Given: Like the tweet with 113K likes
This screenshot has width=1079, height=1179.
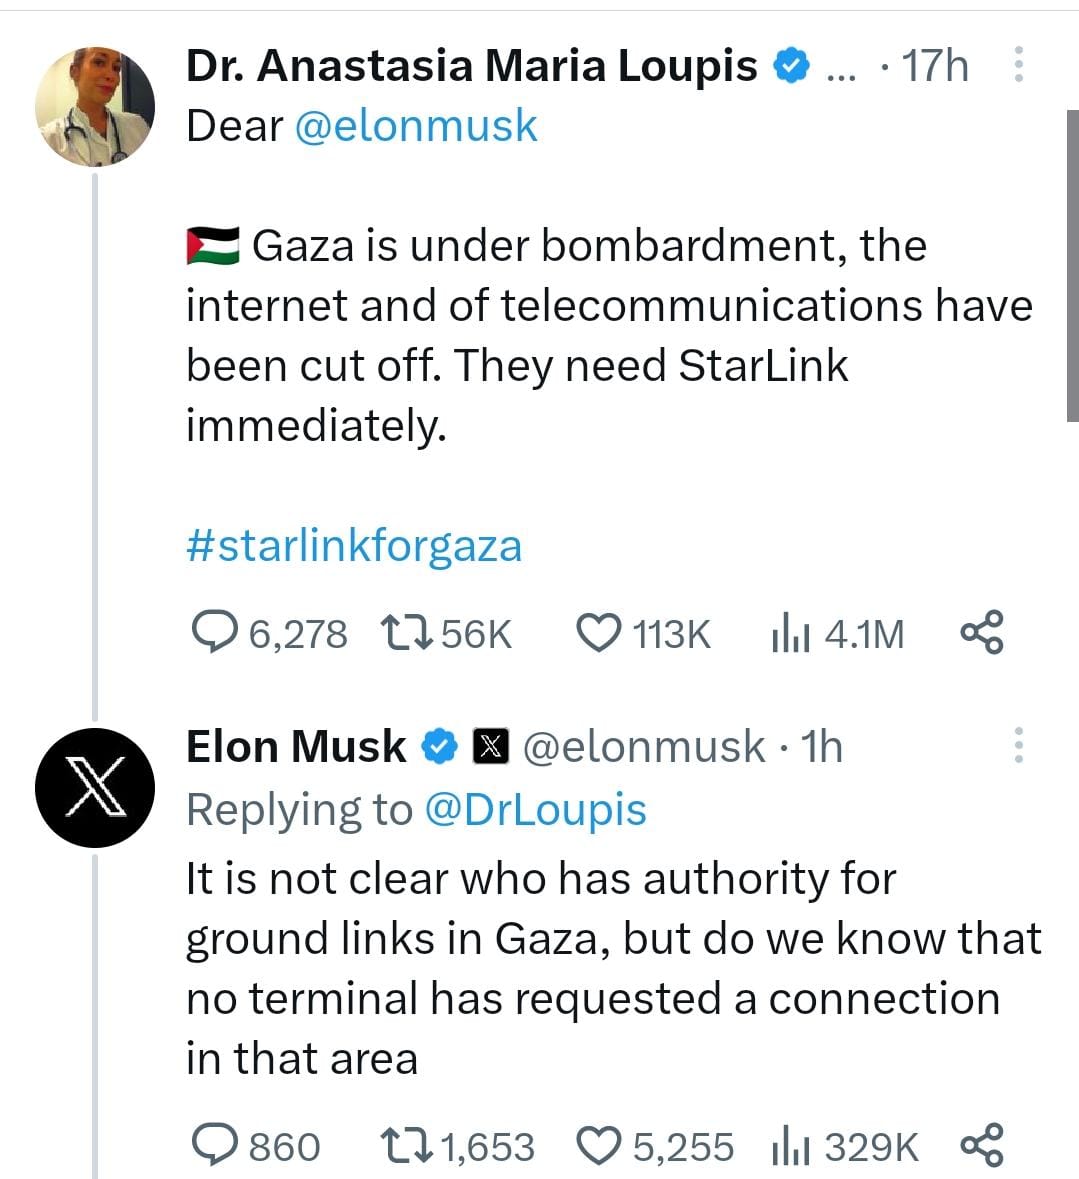Looking at the screenshot, I should [599, 633].
